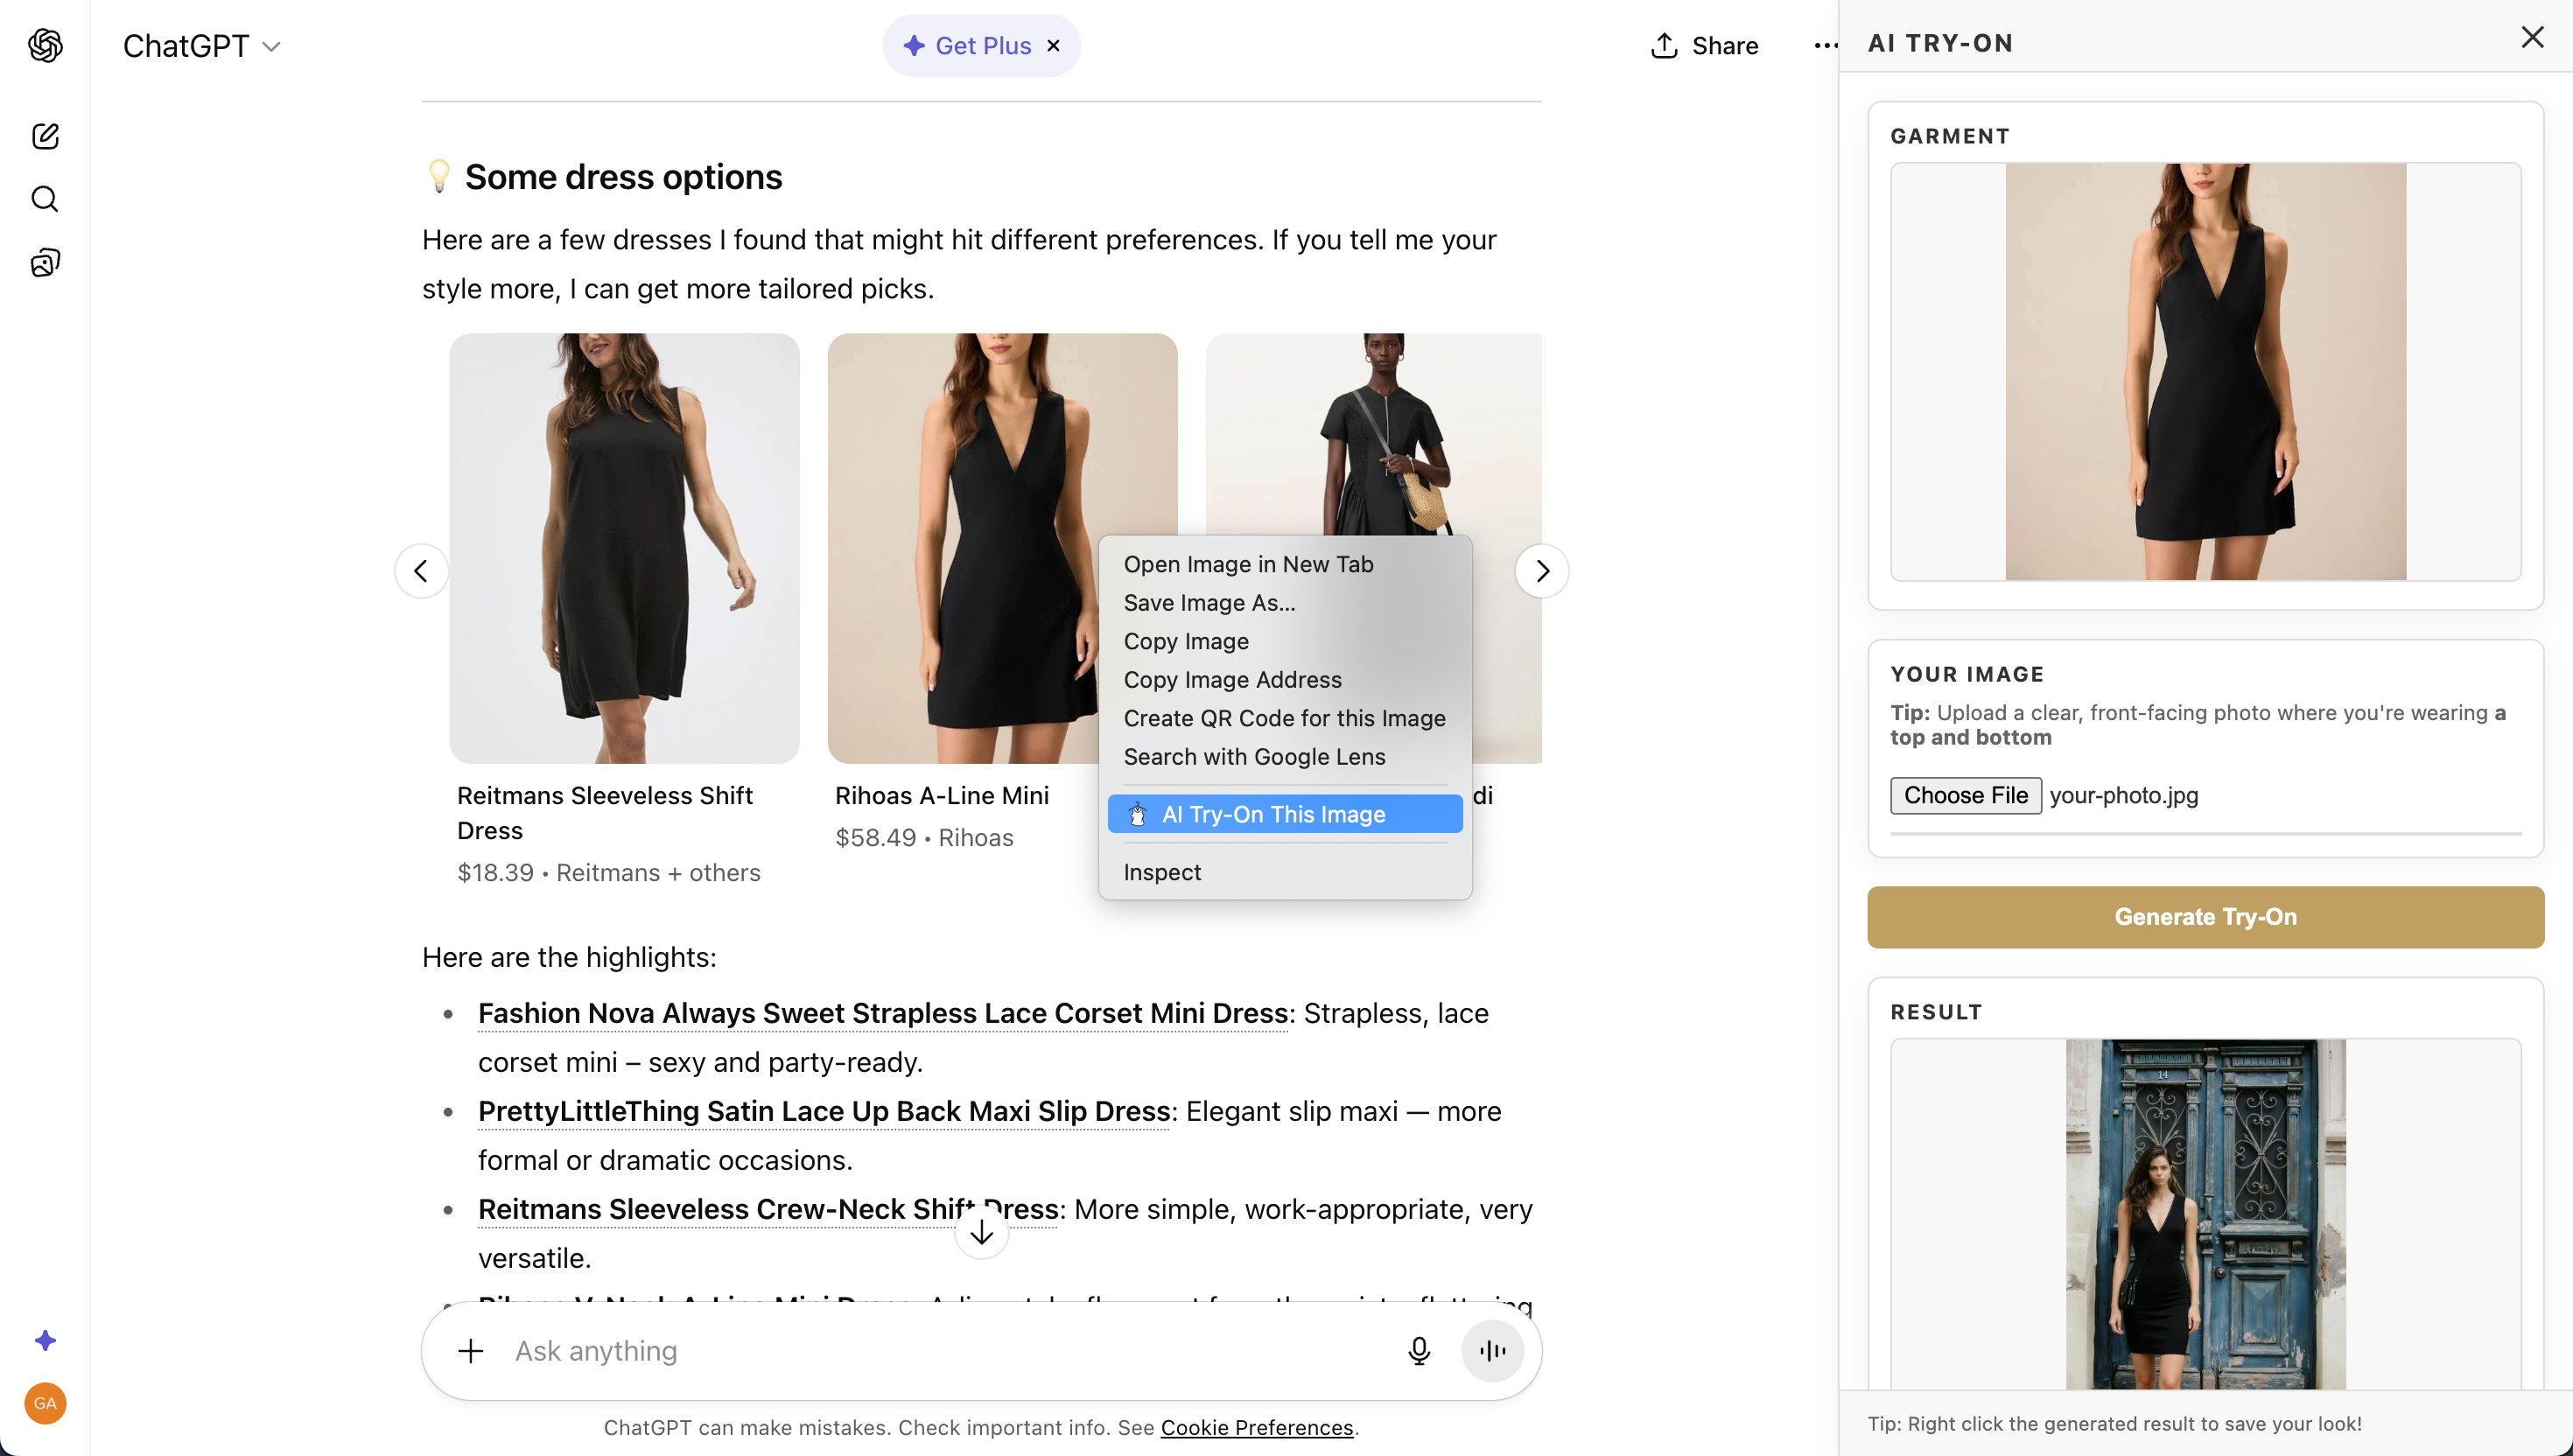Click Choose File to upload your photo
Viewport: 2573px width, 1456px height.
1965,795
